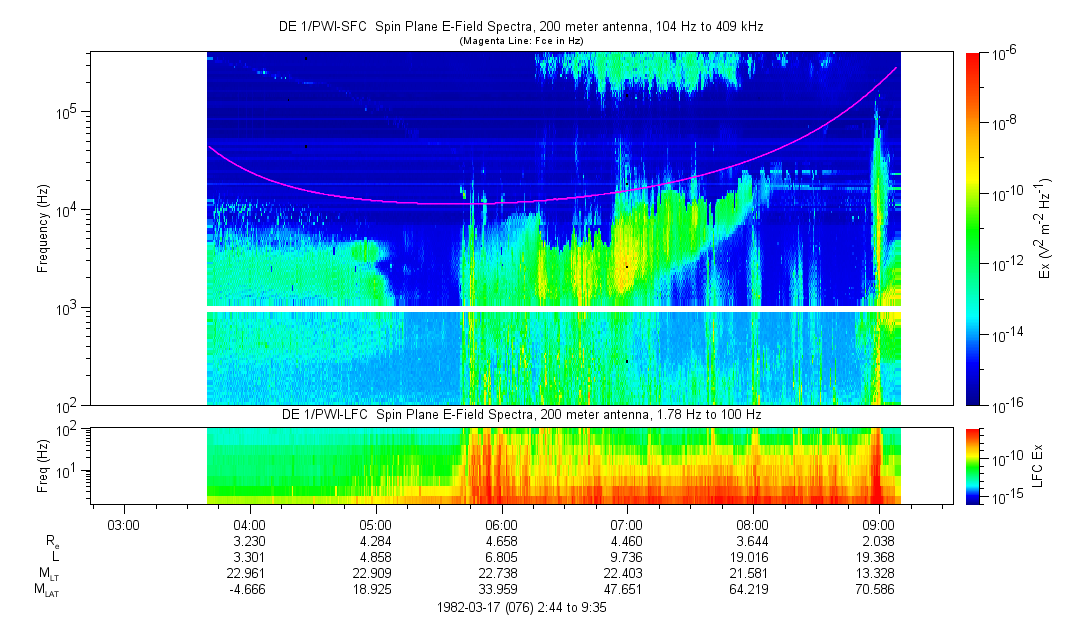Click the L value 19.368
Screen dimensions: 1083x620
click(878, 557)
